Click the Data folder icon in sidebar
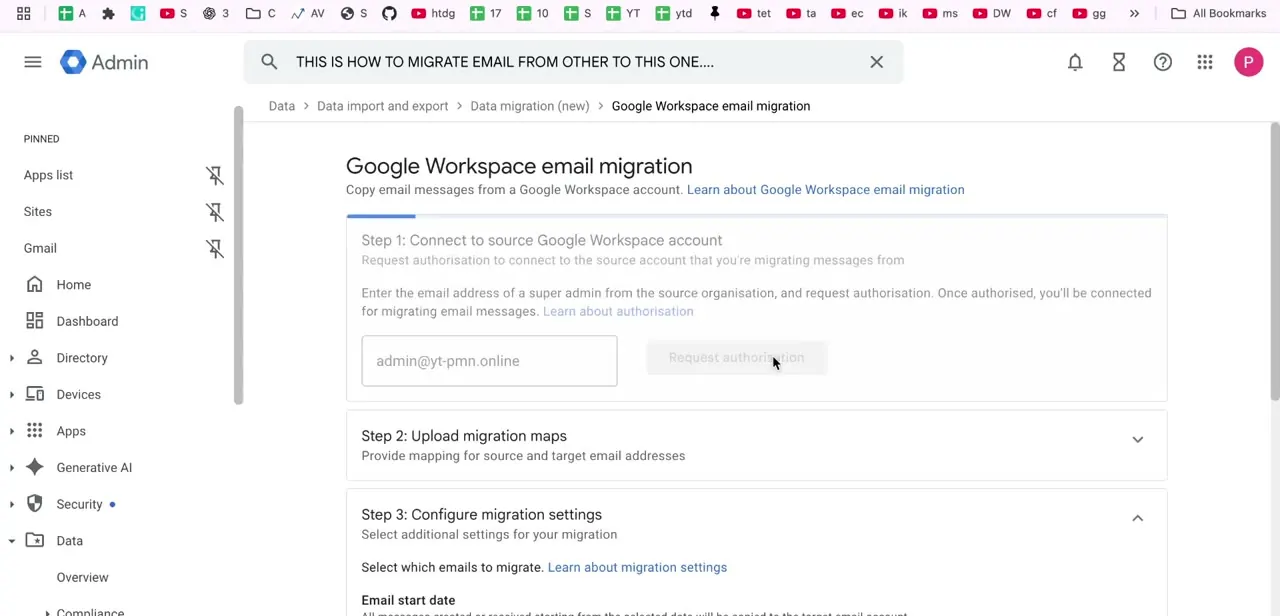 [35, 541]
